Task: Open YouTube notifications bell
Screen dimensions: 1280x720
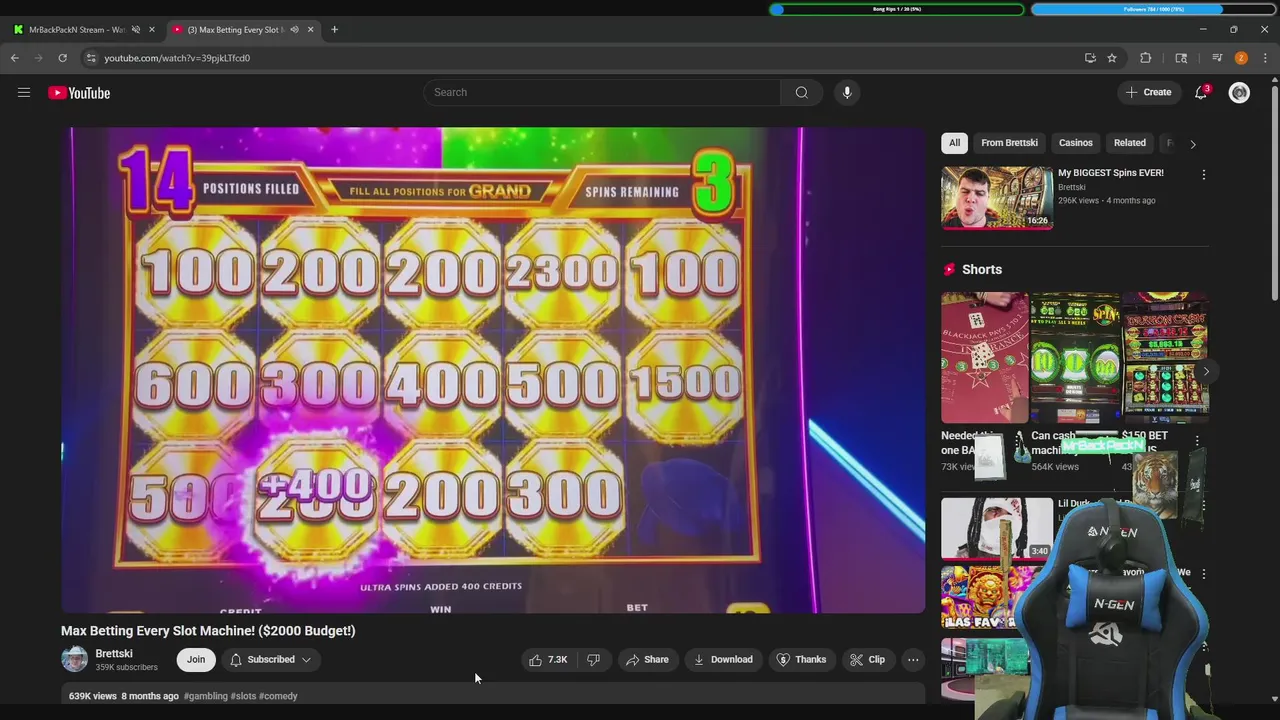Action: (x=1201, y=92)
